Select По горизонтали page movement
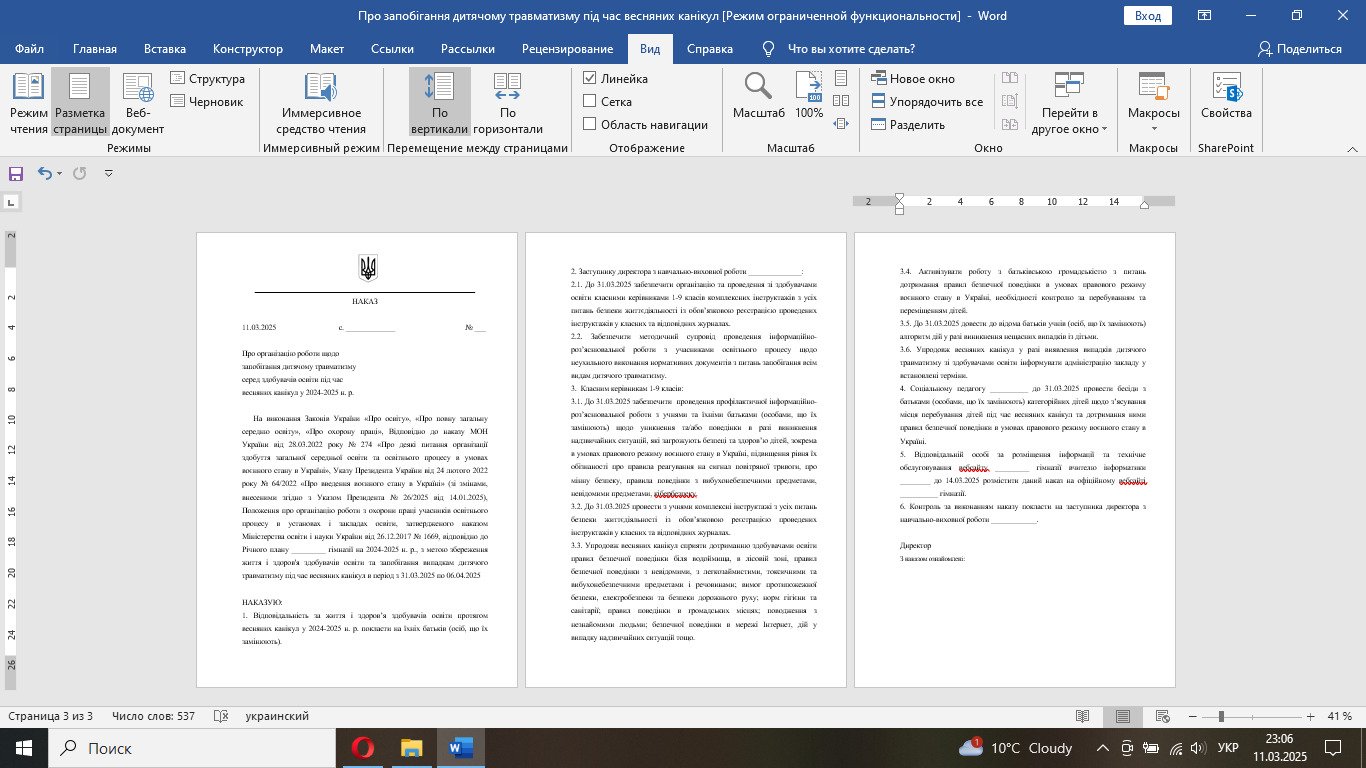 click(507, 103)
